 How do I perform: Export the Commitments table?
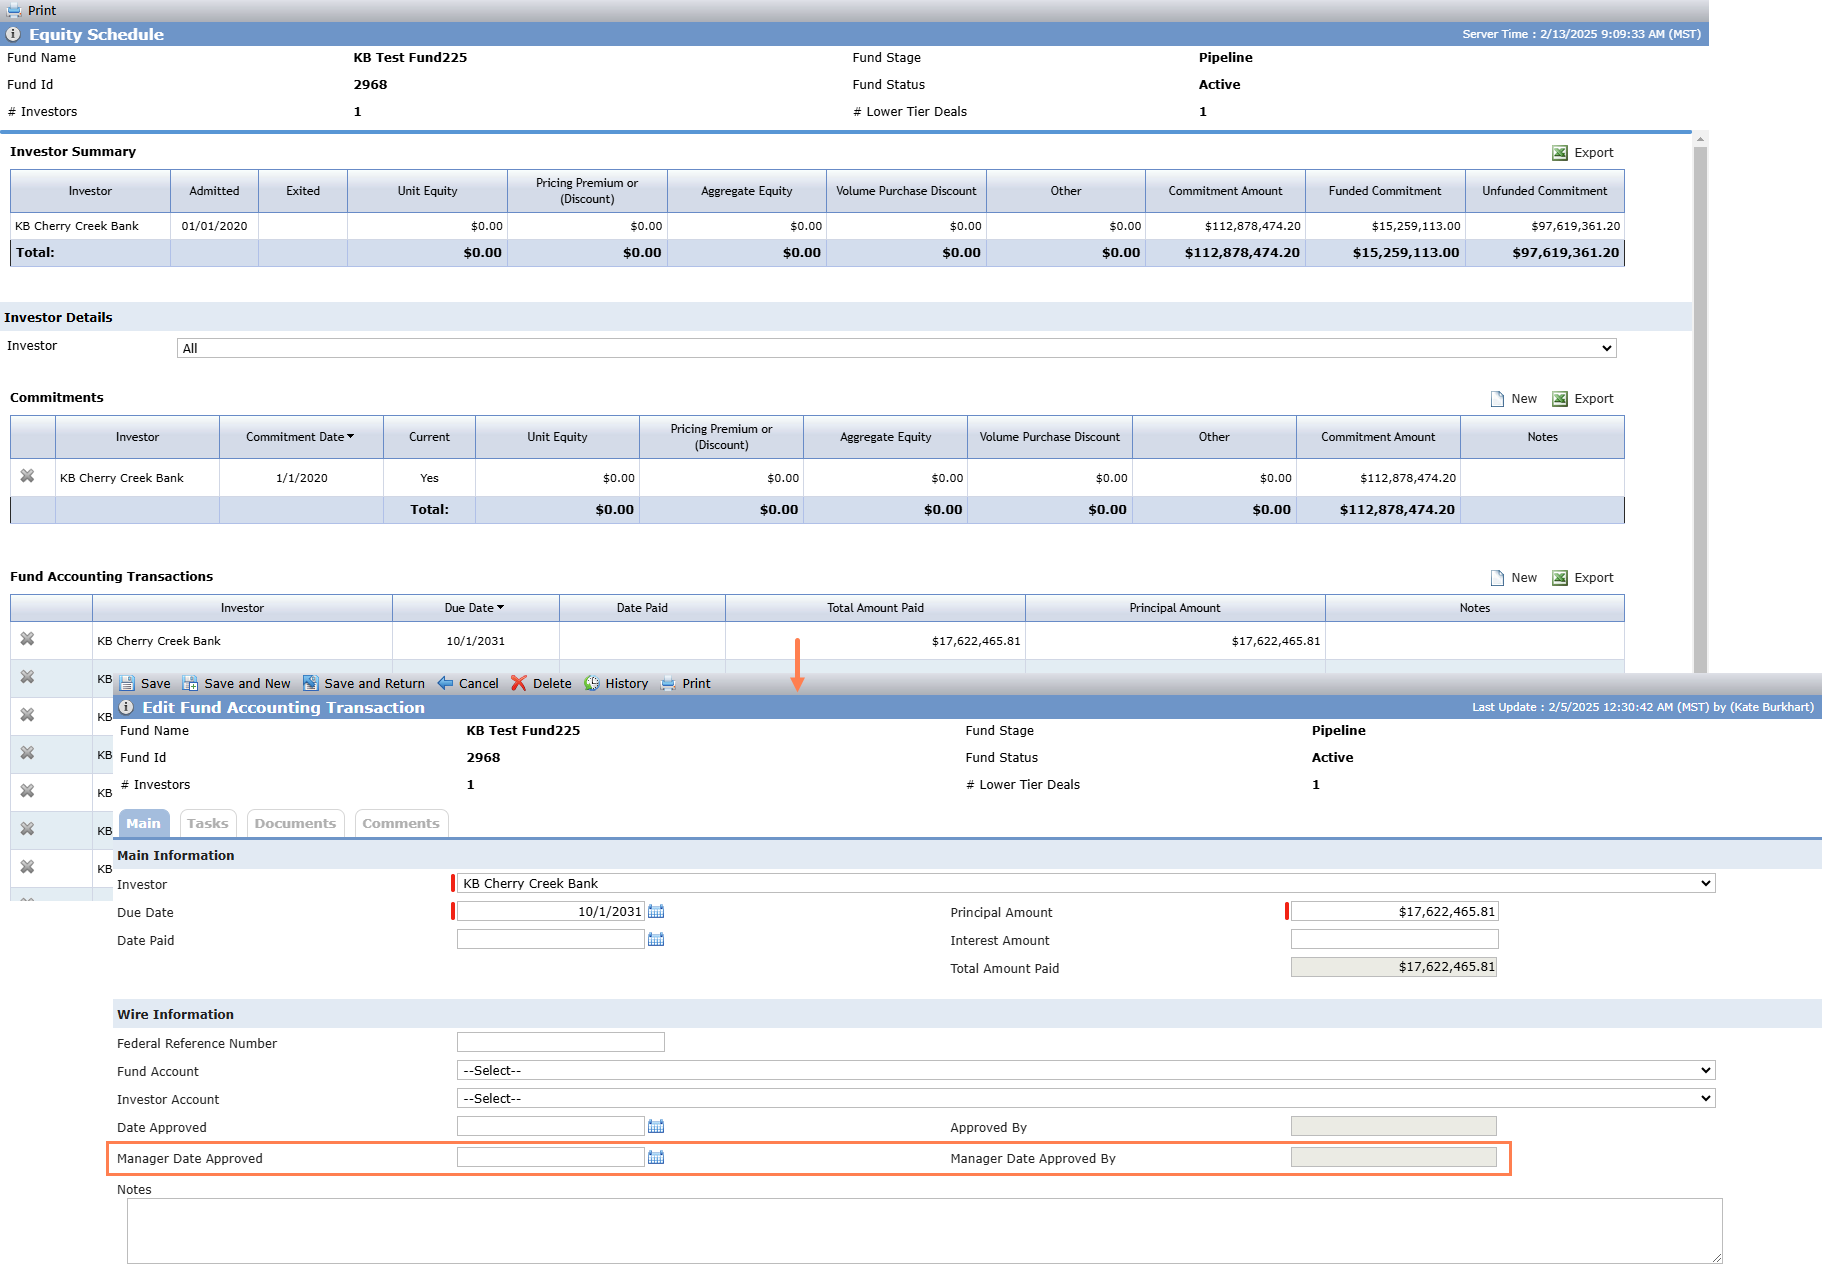(1582, 399)
